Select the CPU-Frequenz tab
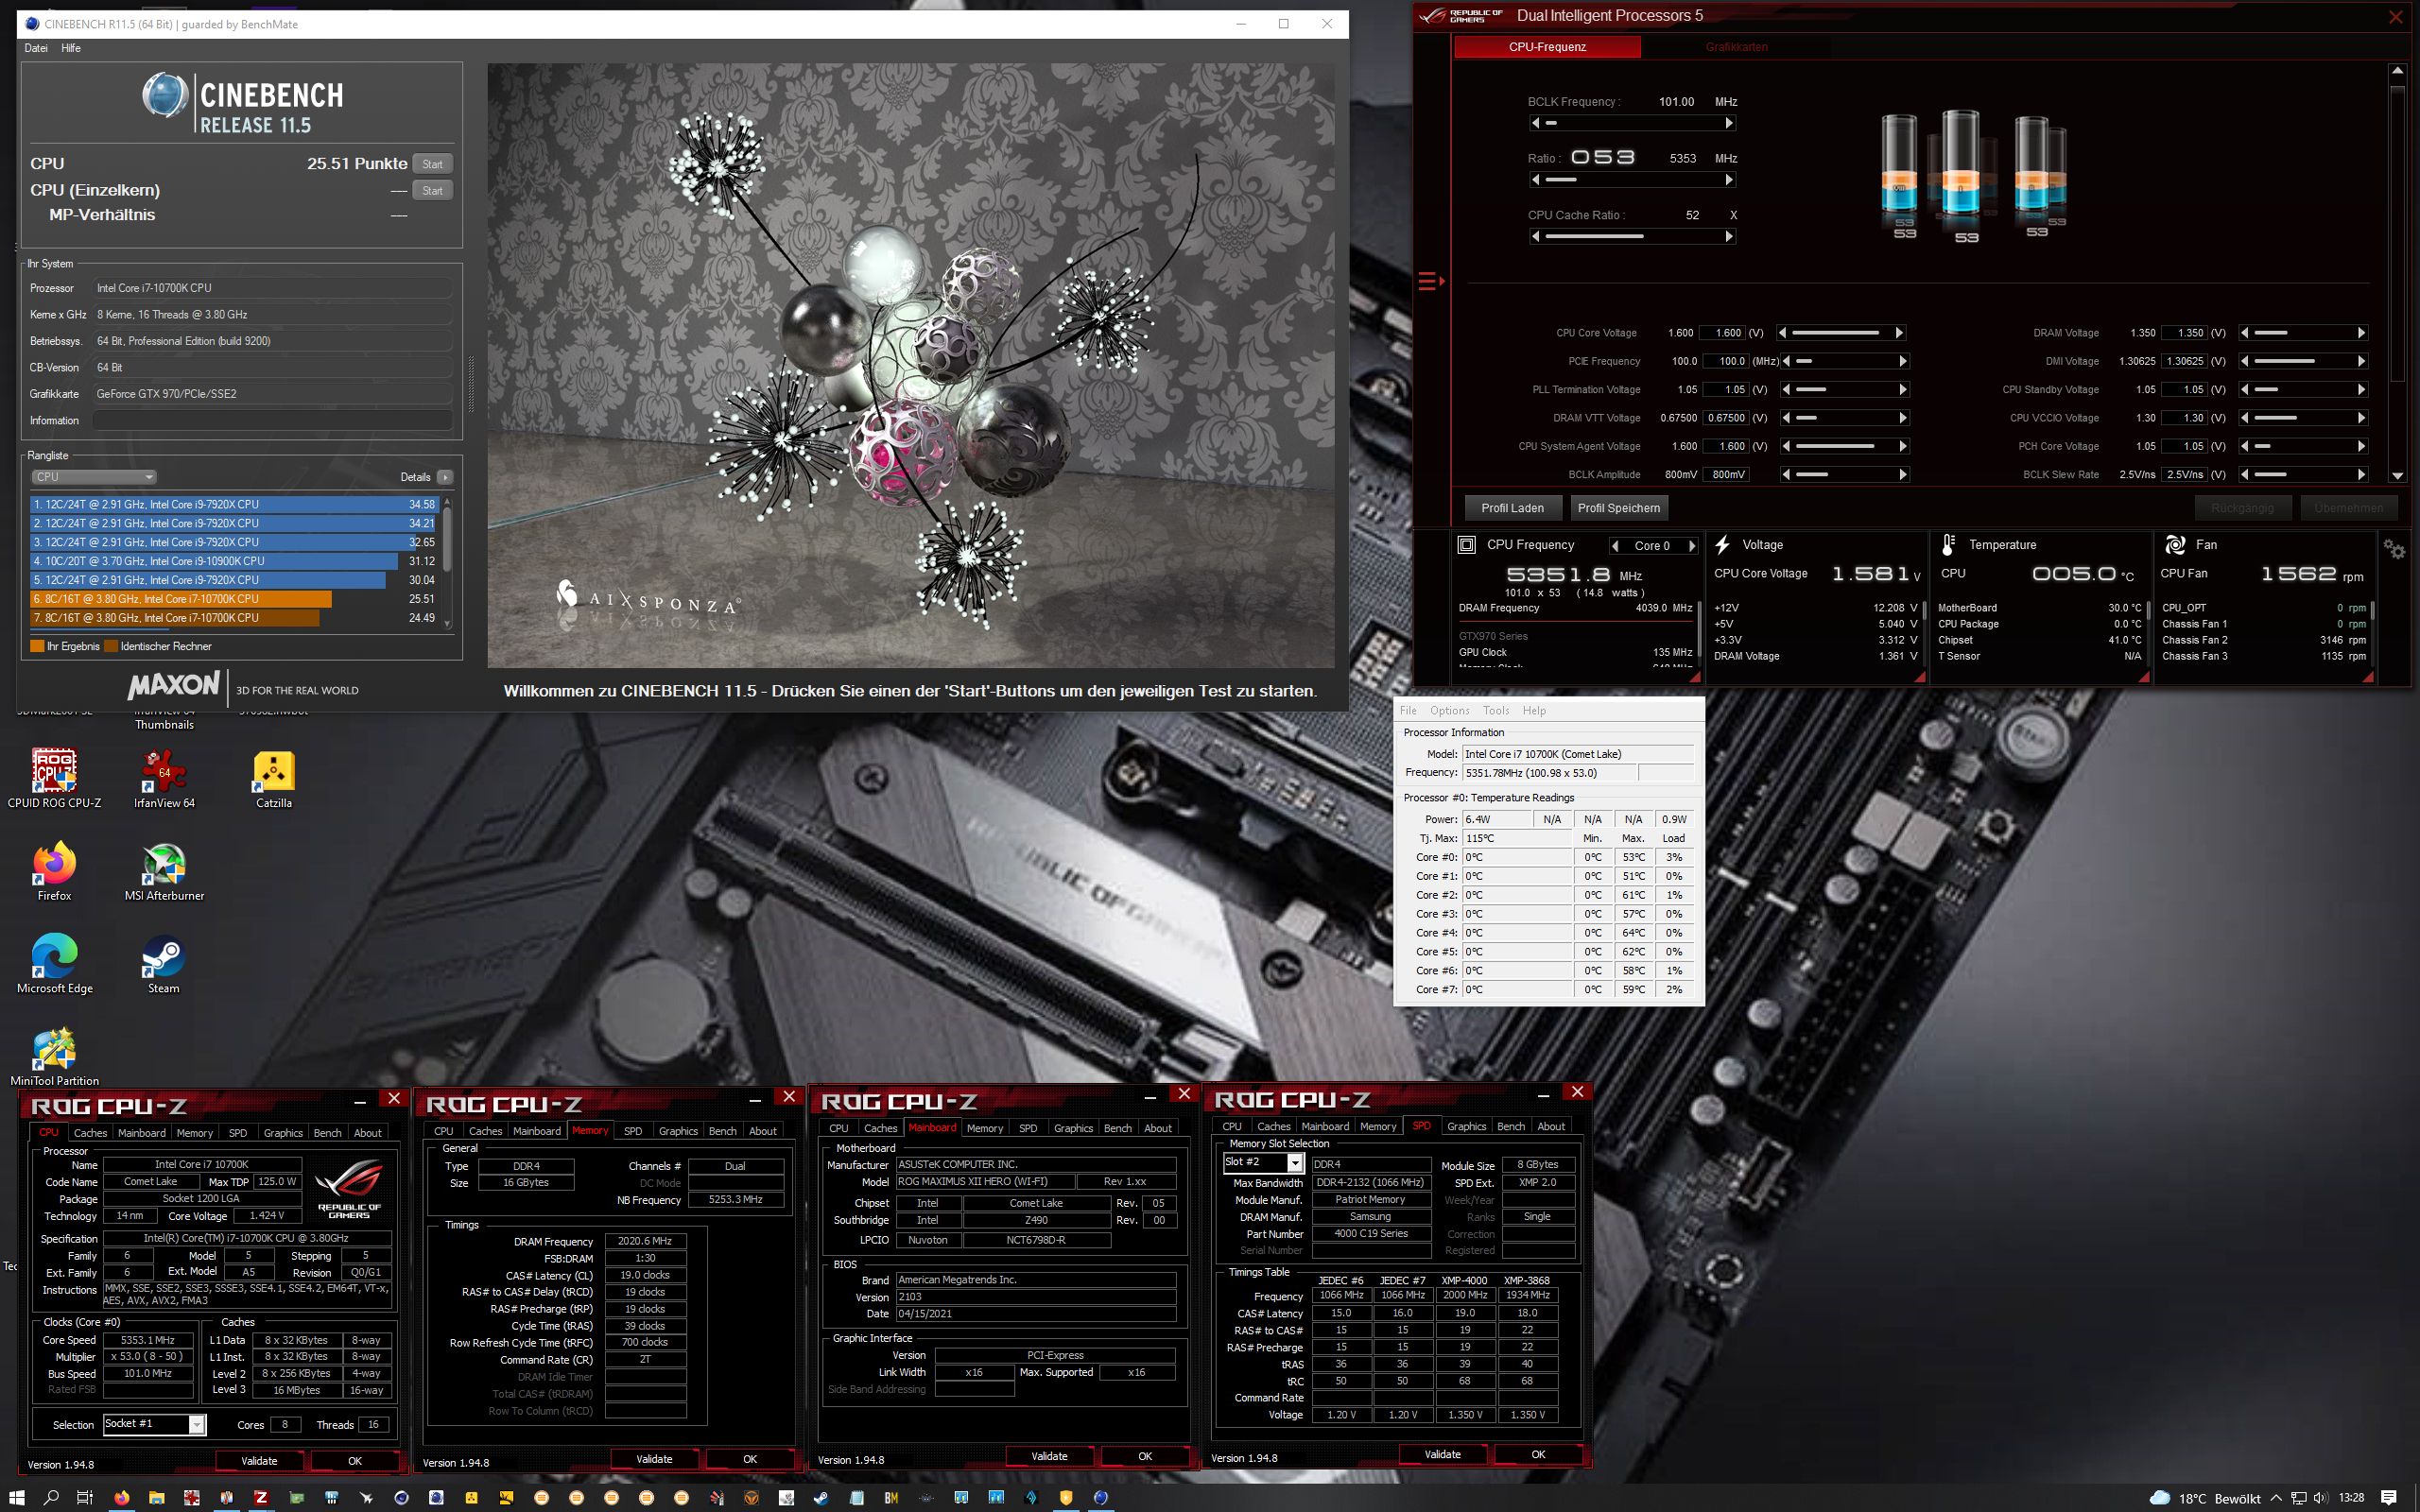2420x1512 pixels. coord(1547,47)
